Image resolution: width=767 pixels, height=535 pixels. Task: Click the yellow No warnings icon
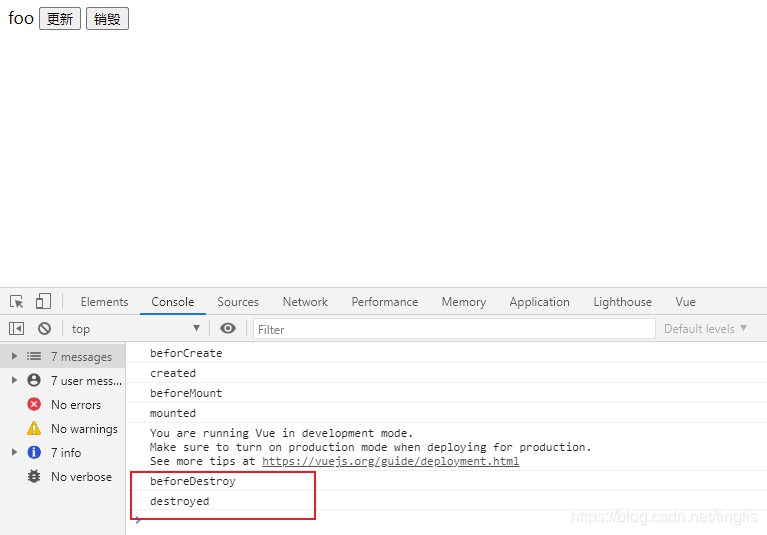pyautogui.click(x=34, y=428)
